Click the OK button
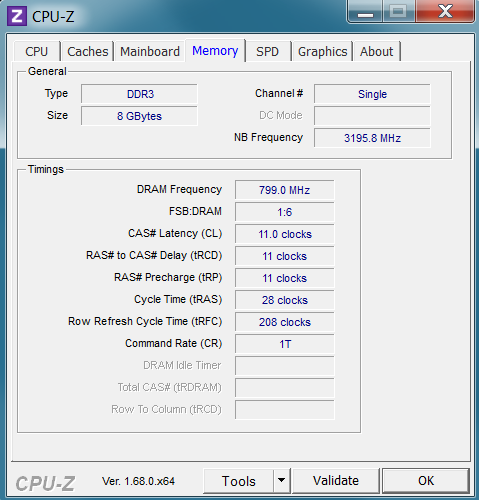 (x=426, y=481)
